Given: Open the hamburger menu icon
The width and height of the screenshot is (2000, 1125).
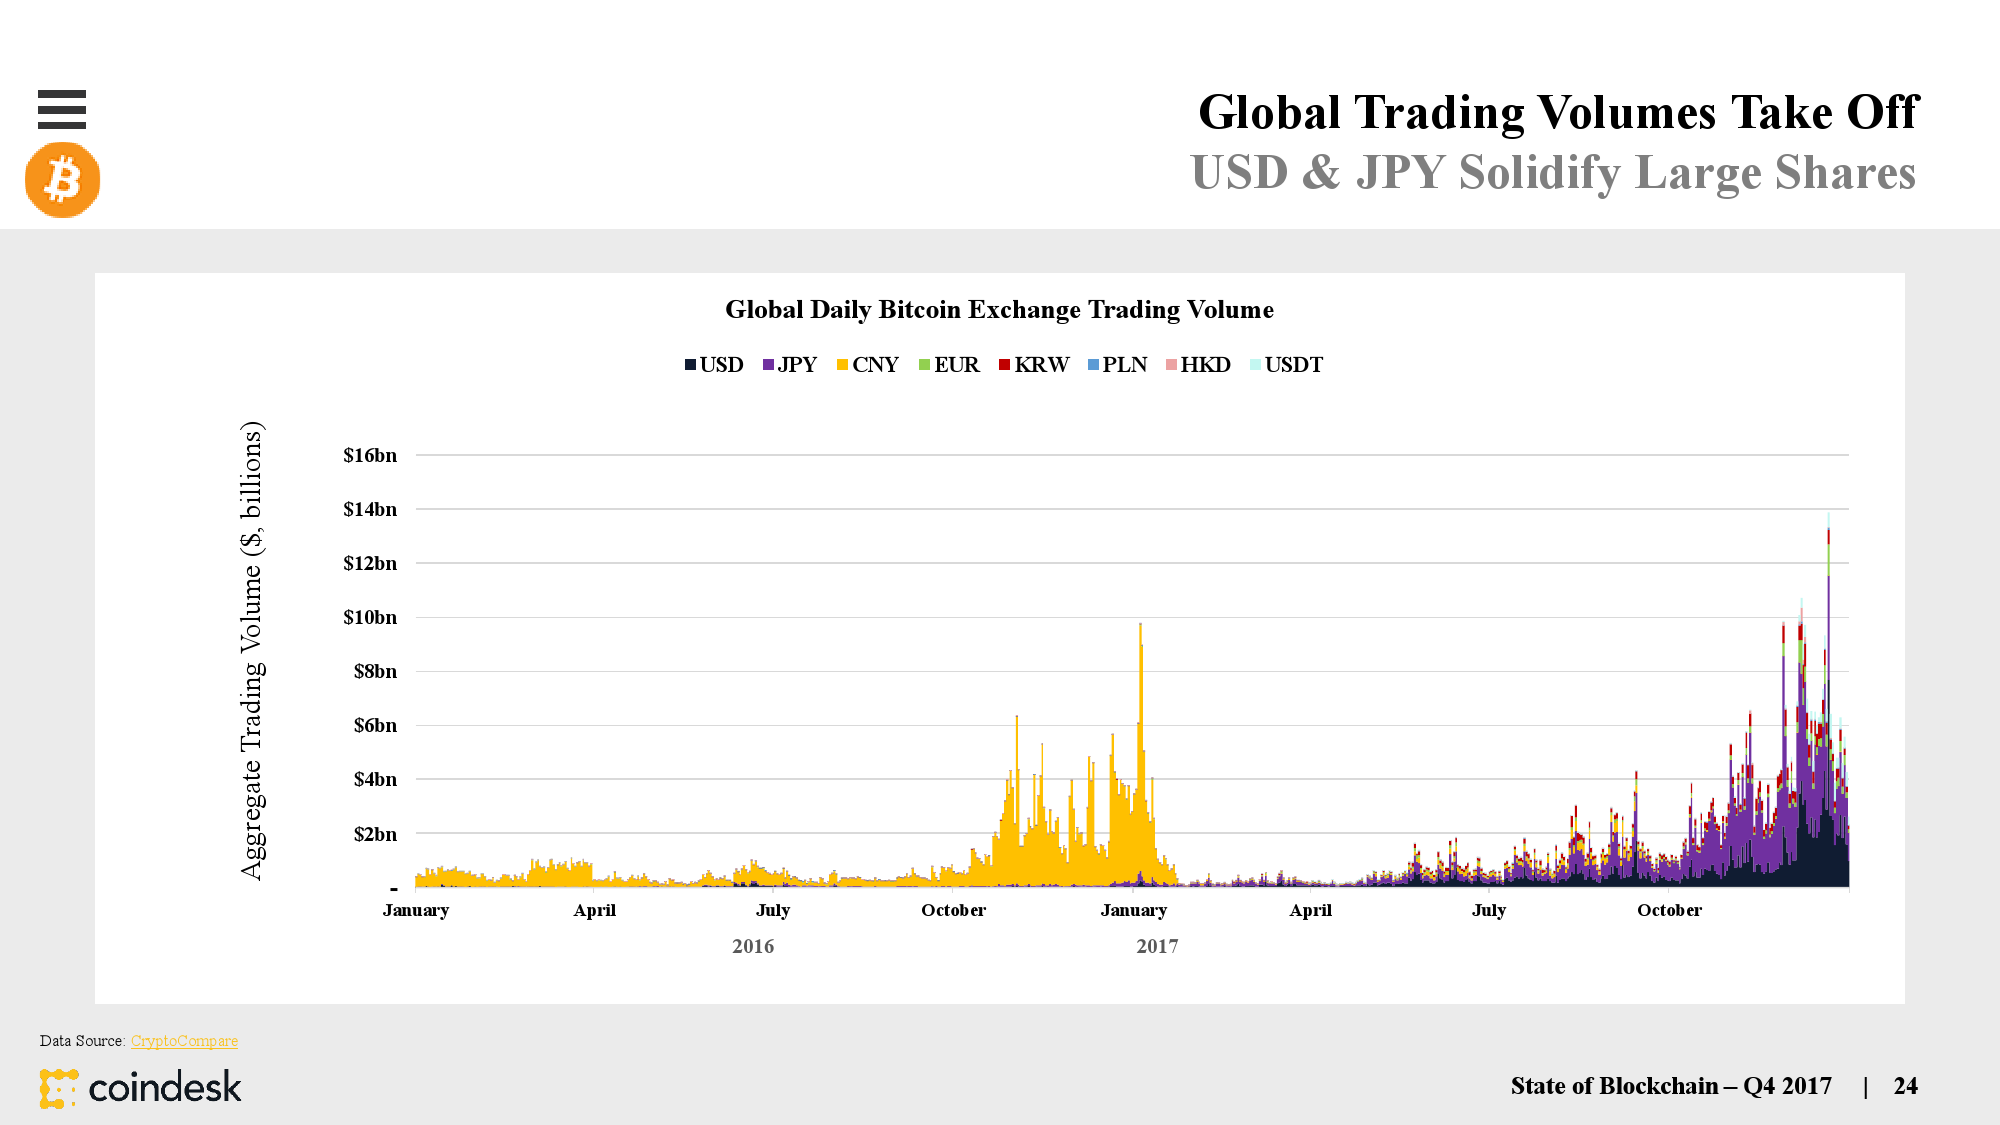Looking at the screenshot, I should point(61,109).
